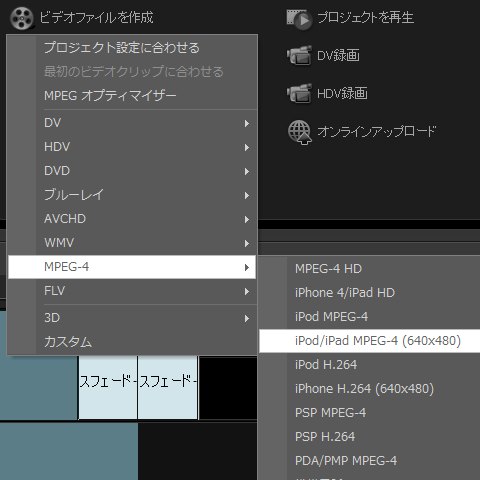
Task: Open the DVD submenu entry
Action: (132, 171)
